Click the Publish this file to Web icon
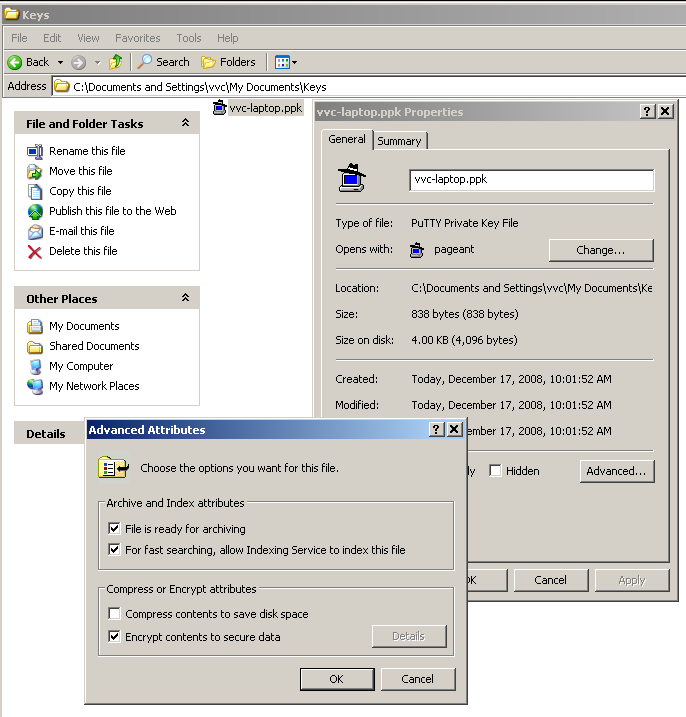This screenshot has width=686, height=717. [x=35, y=211]
